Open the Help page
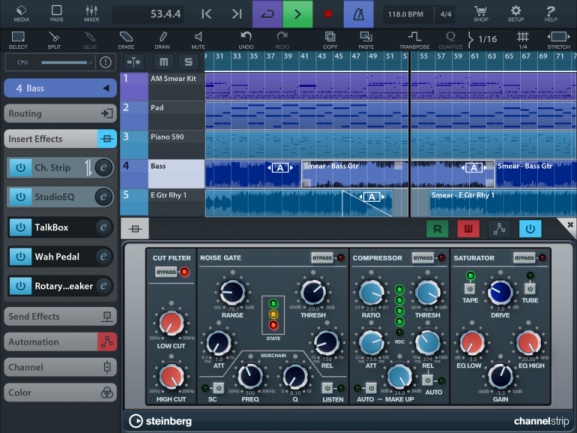Image resolution: width=577 pixels, height=433 pixels. (551, 14)
